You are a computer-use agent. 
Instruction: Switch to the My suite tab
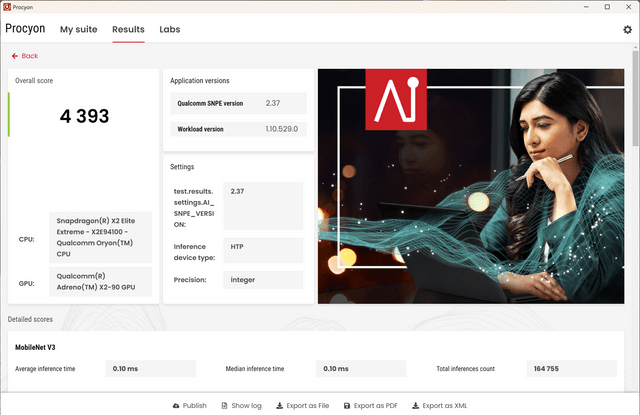tap(79, 29)
